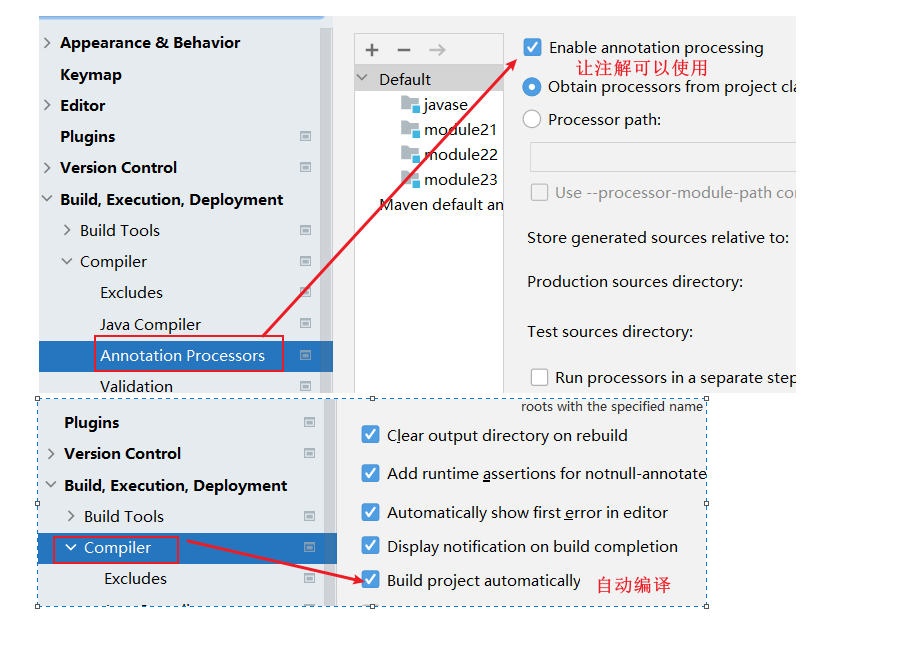Expand Build Tools chevron, Annotation Processors window

point(67,230)
